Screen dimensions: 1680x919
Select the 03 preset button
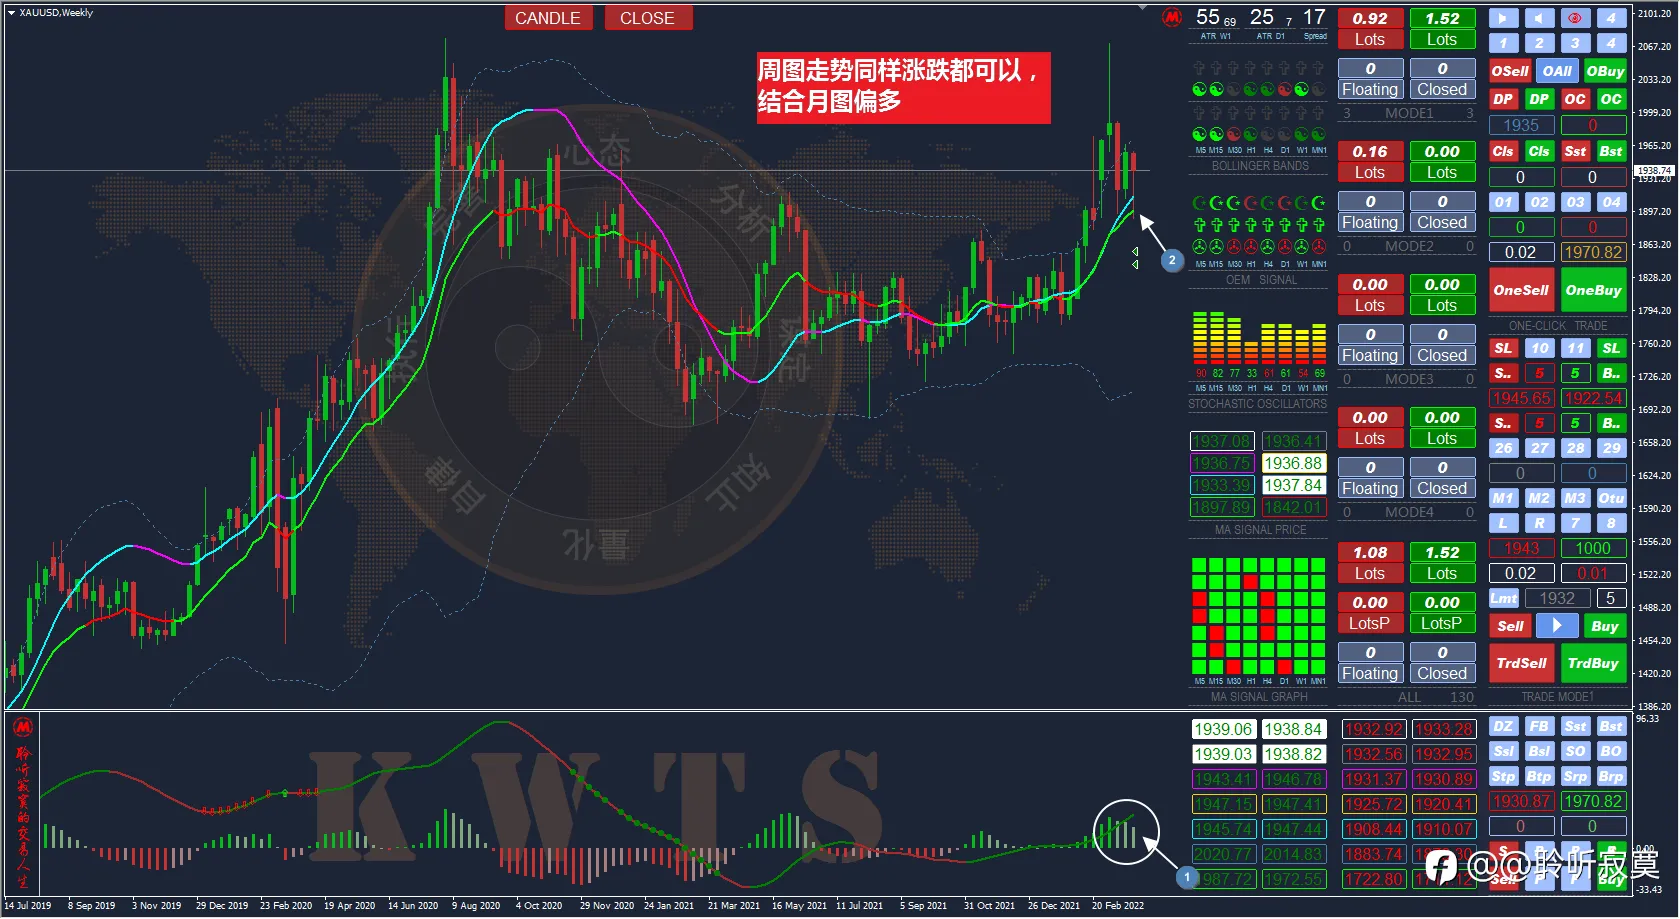(1575, 202)
